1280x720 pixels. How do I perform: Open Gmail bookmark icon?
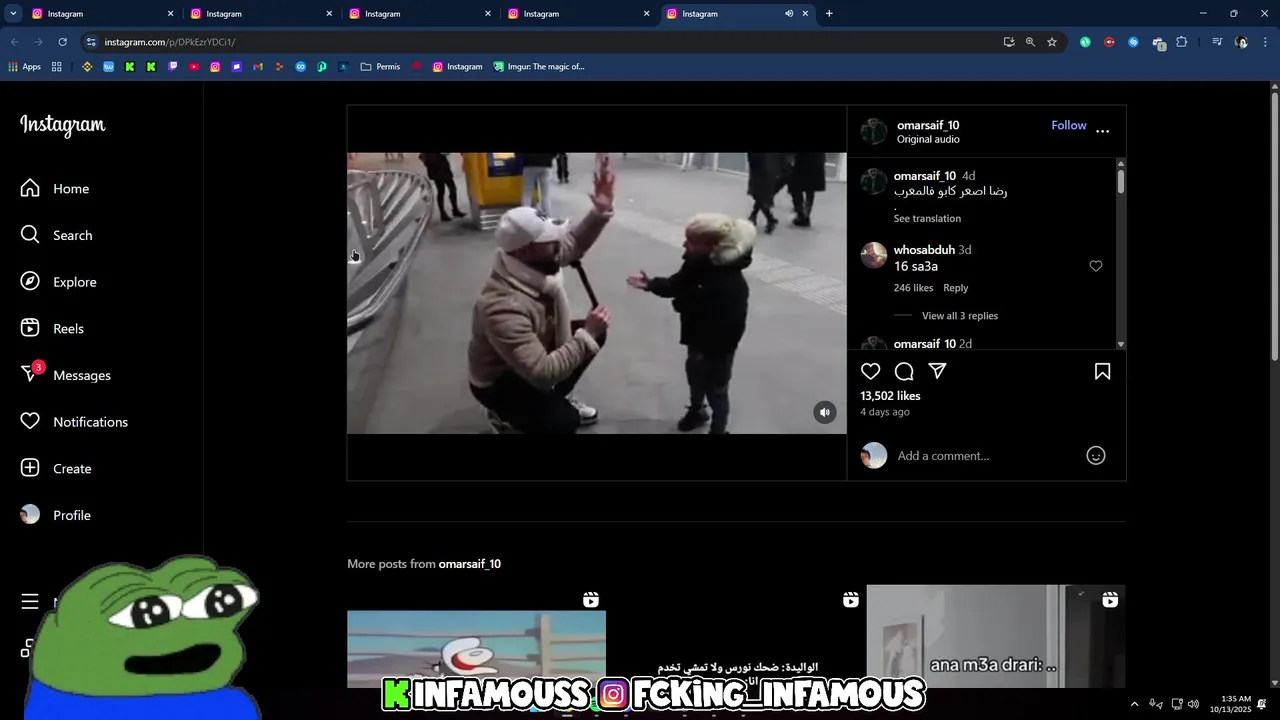258,67
